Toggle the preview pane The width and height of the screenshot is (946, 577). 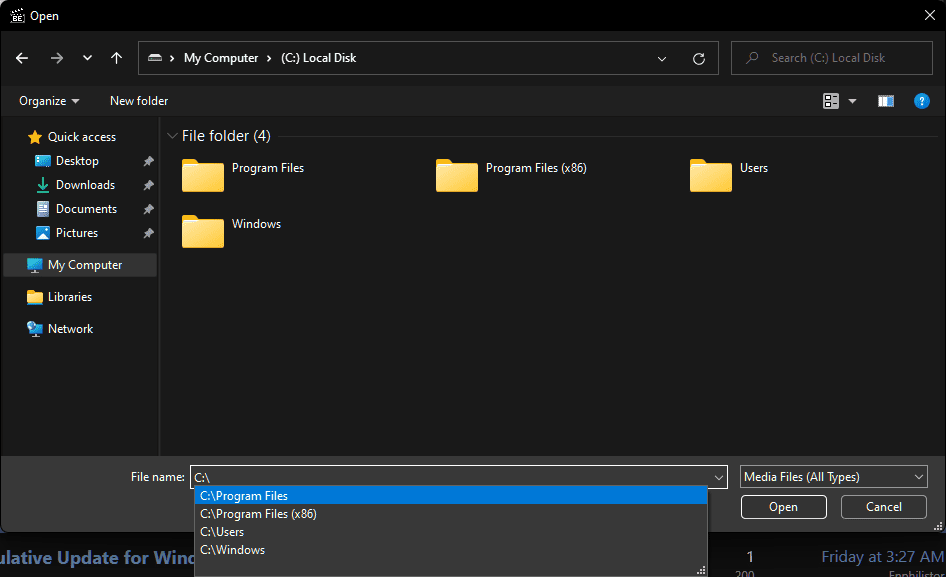pyautogui.click(x=886, y=101)
